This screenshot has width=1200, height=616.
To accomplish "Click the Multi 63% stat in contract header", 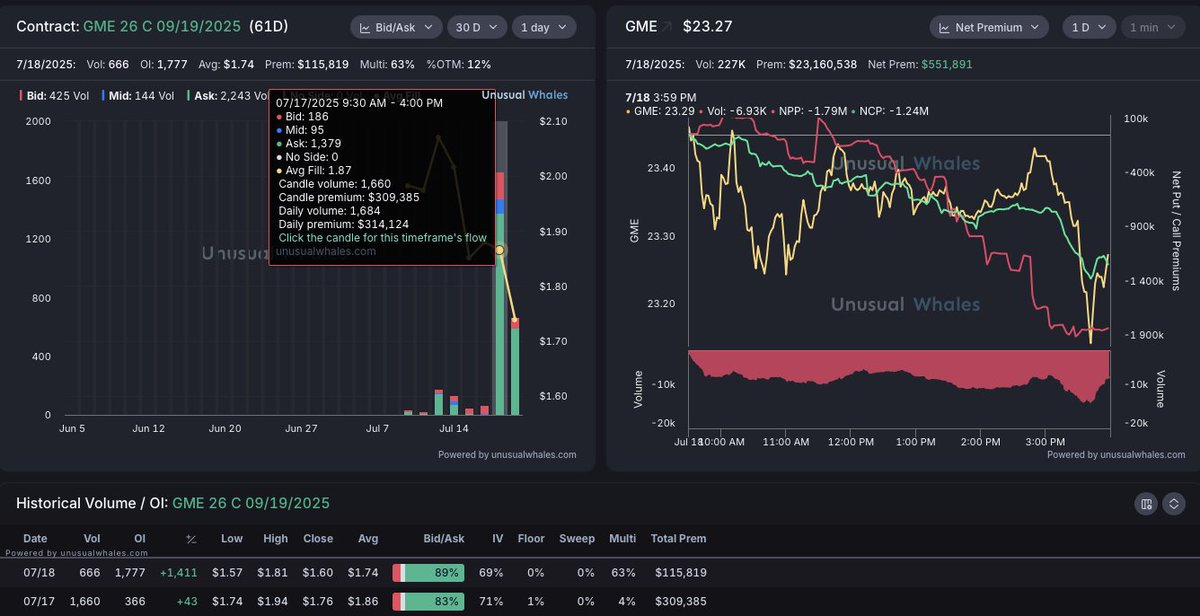I will [388, 64].
